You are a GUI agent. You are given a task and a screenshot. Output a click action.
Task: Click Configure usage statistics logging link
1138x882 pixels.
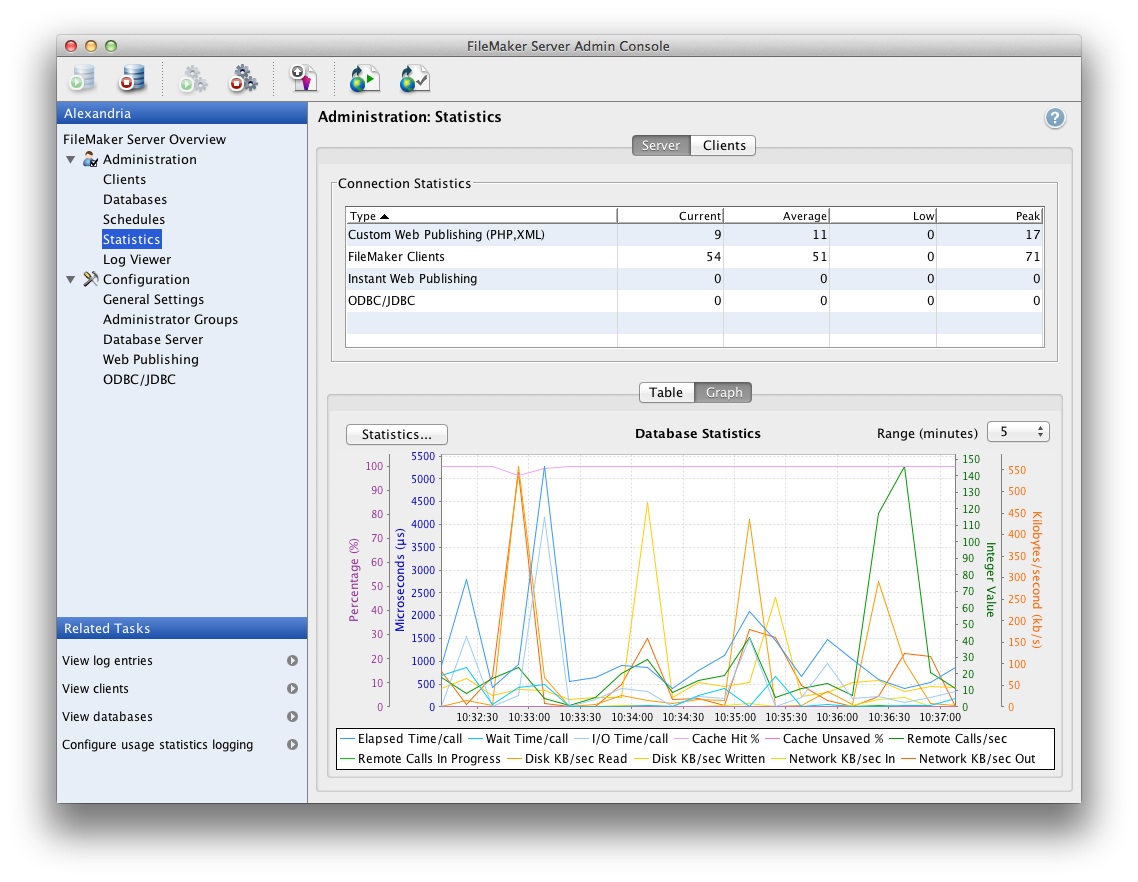[x=157, y=744]
